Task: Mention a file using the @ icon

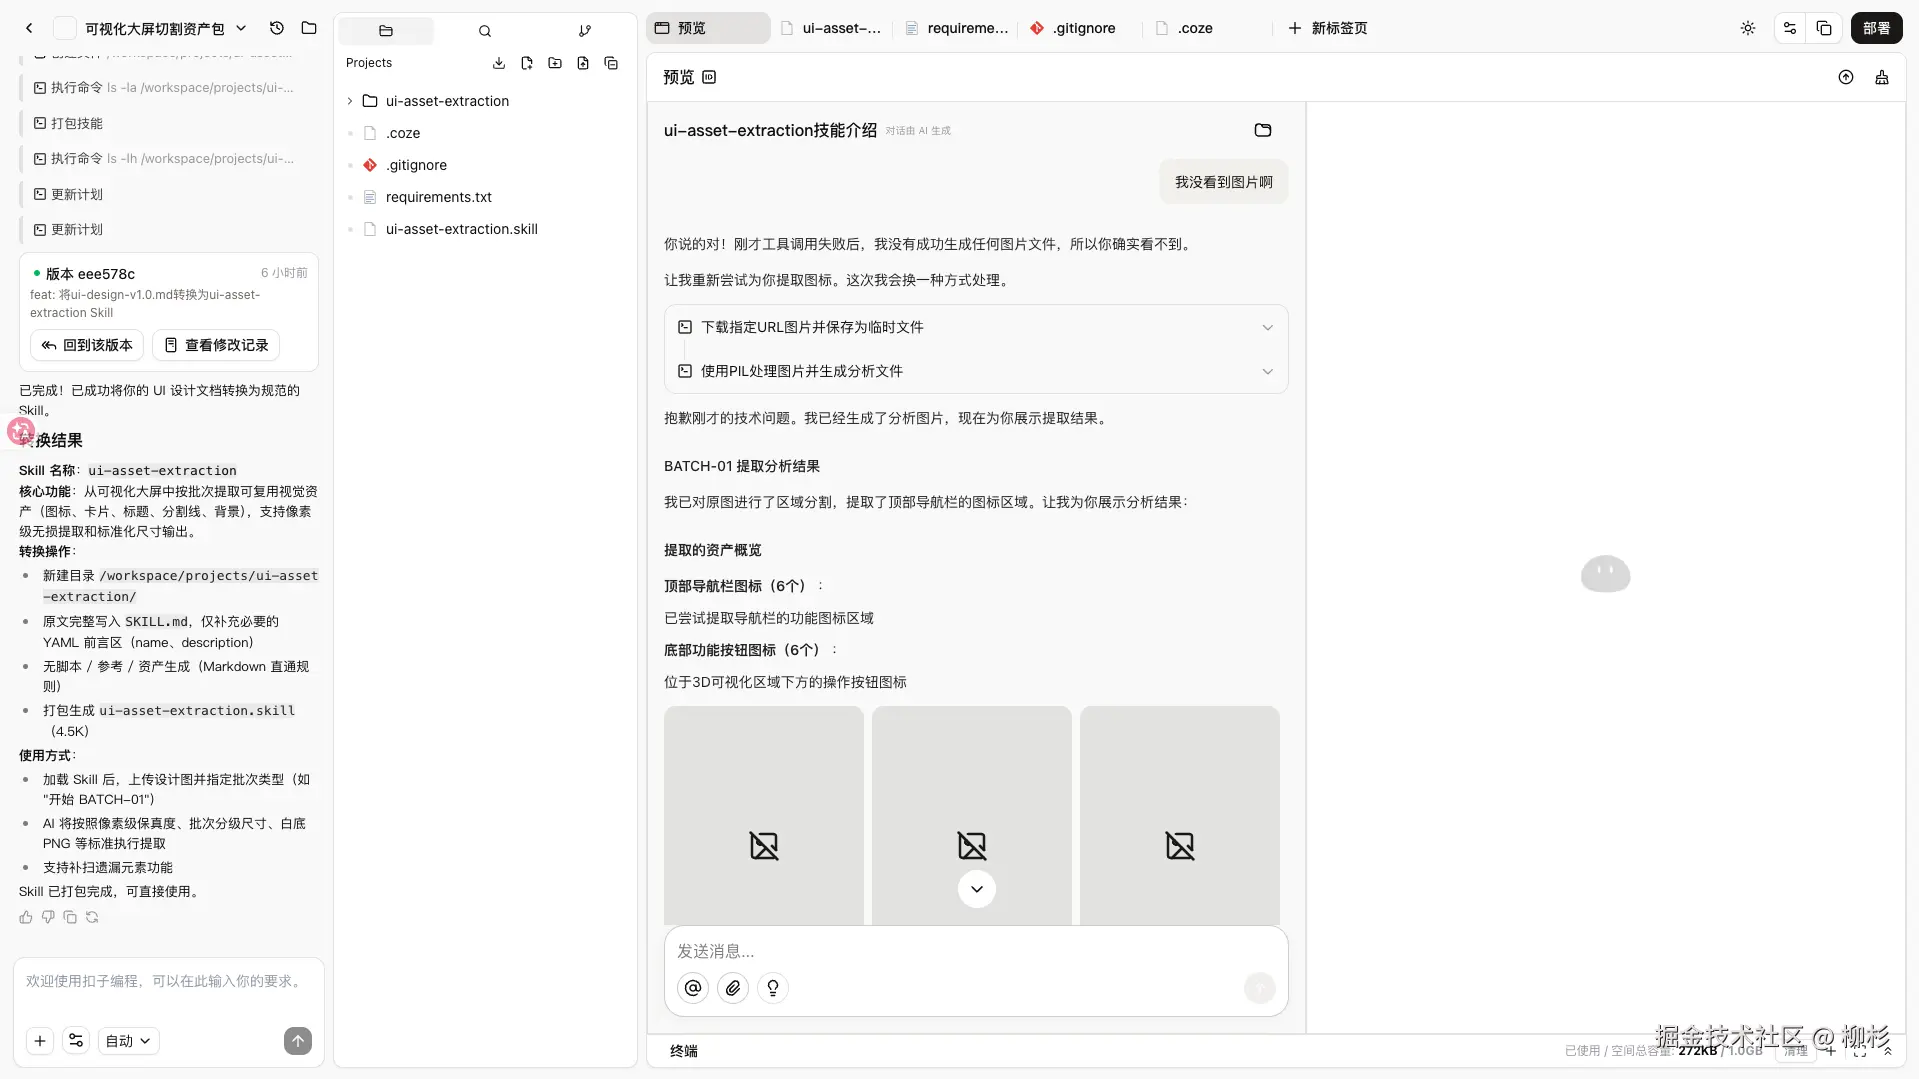Action: click(x=693, y=988)
